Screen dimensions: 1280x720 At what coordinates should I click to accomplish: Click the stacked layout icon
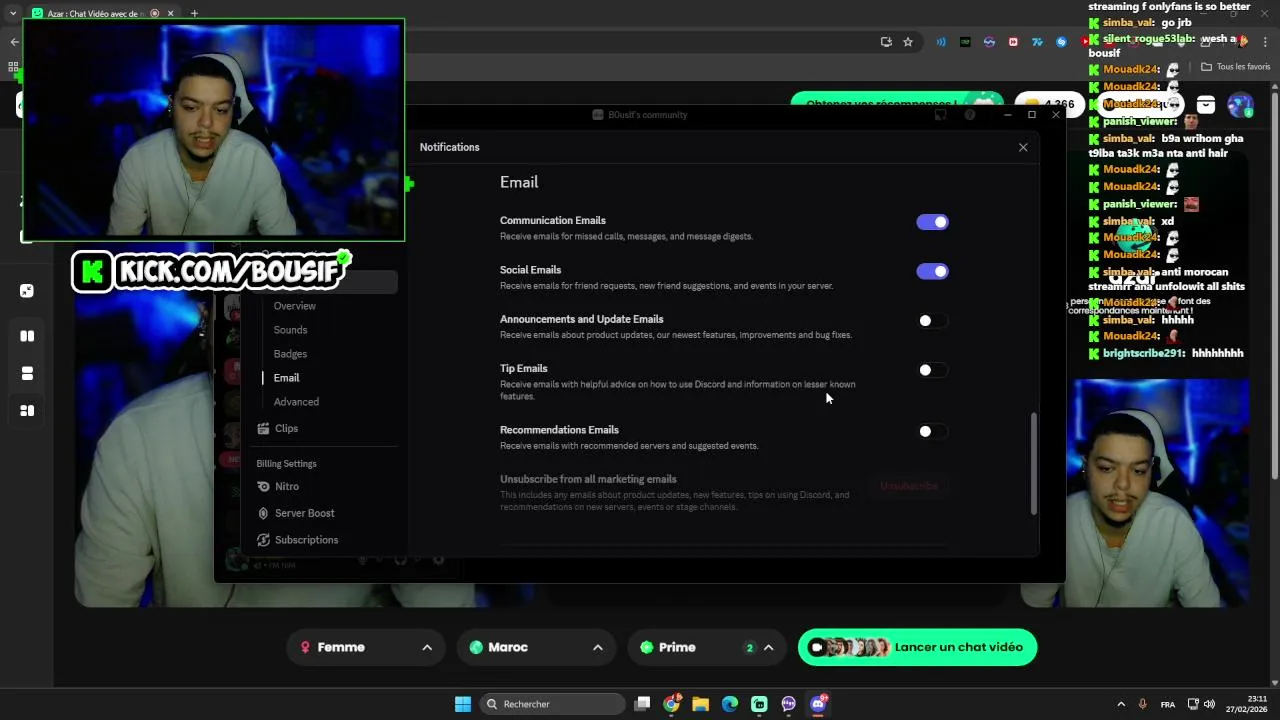tap(27, 373)
